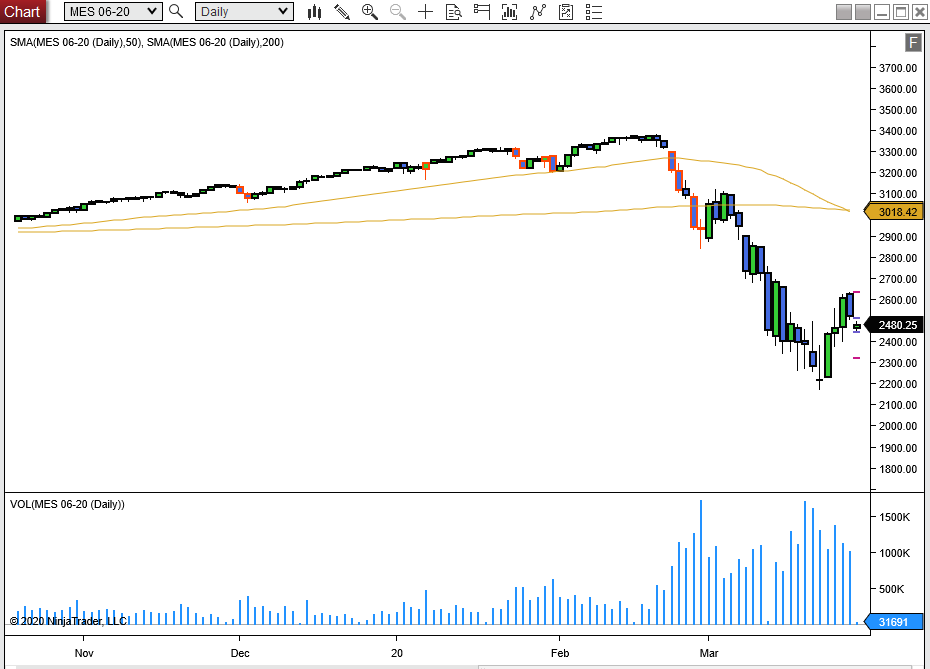Open the chart trader icon

tap(482, 12)
